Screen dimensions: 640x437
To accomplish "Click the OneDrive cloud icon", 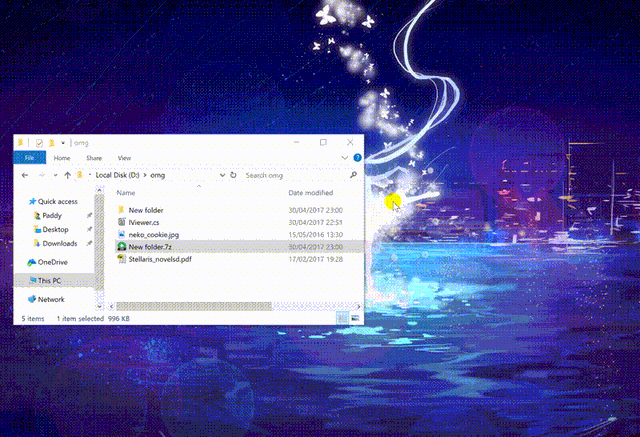I will pyautogui.click(x=31, y=262).
